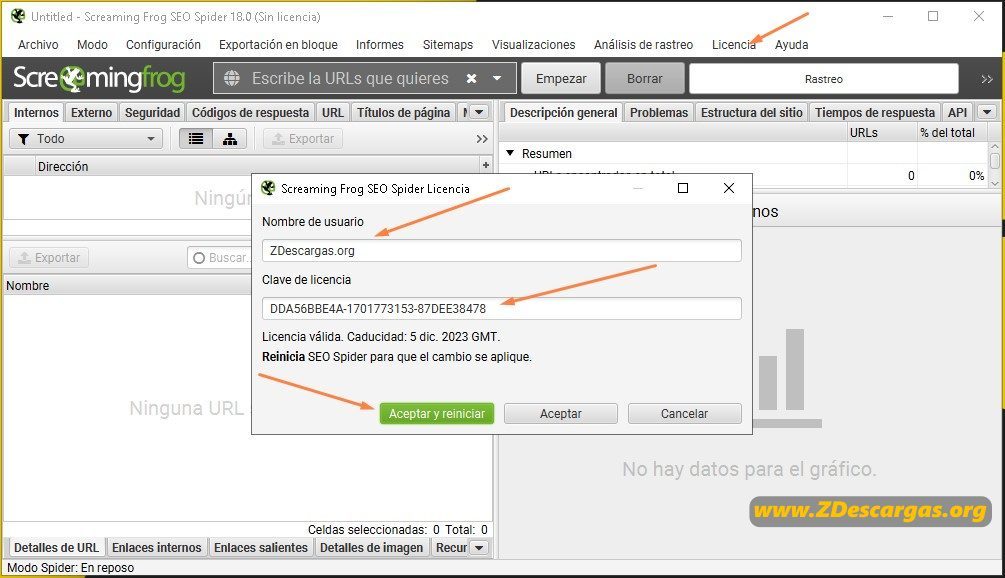This screenshot has height=578, width=1005.
Task: Click the % del total column header
Action: pos(952,133)
